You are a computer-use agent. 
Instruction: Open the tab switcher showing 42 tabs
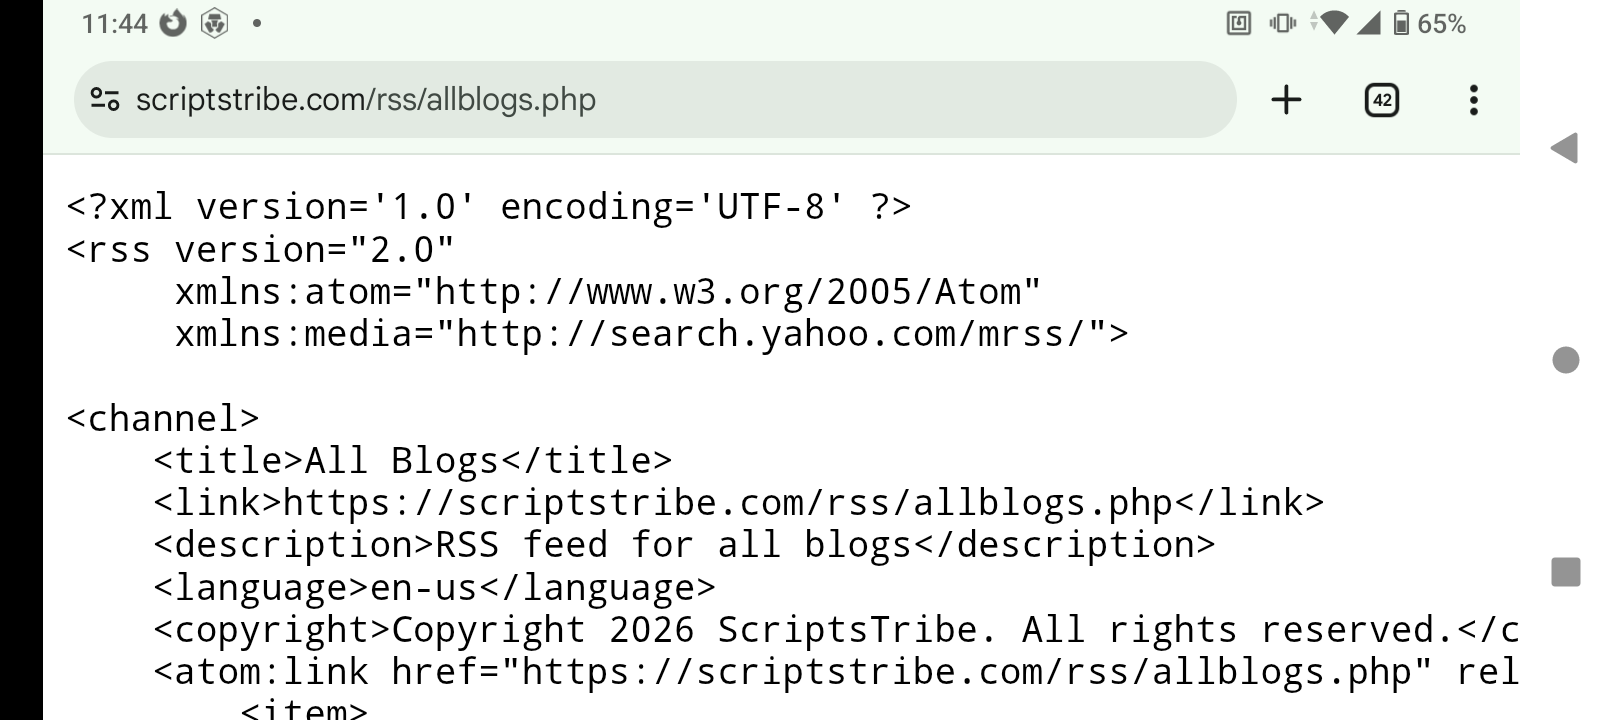click(x=1381, y=100)
